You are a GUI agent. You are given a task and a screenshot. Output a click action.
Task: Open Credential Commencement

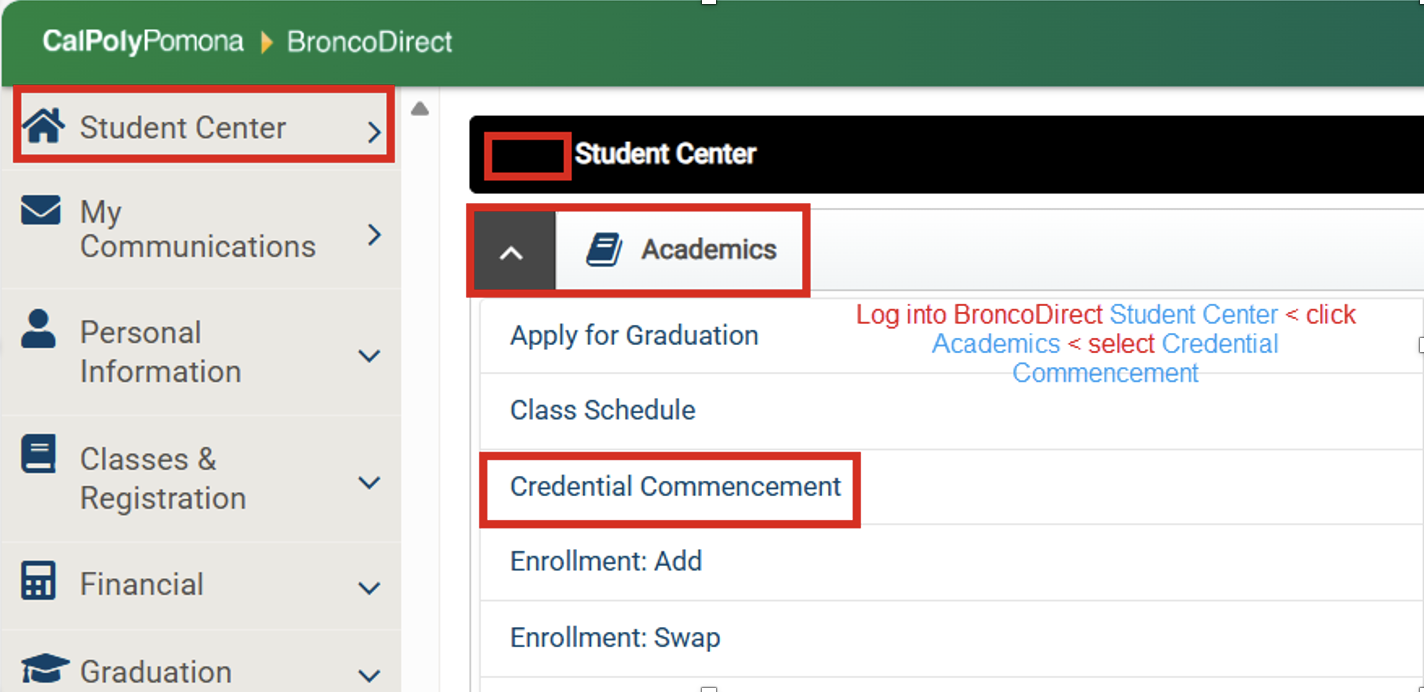pyautogui.click(x=674, y=487)
